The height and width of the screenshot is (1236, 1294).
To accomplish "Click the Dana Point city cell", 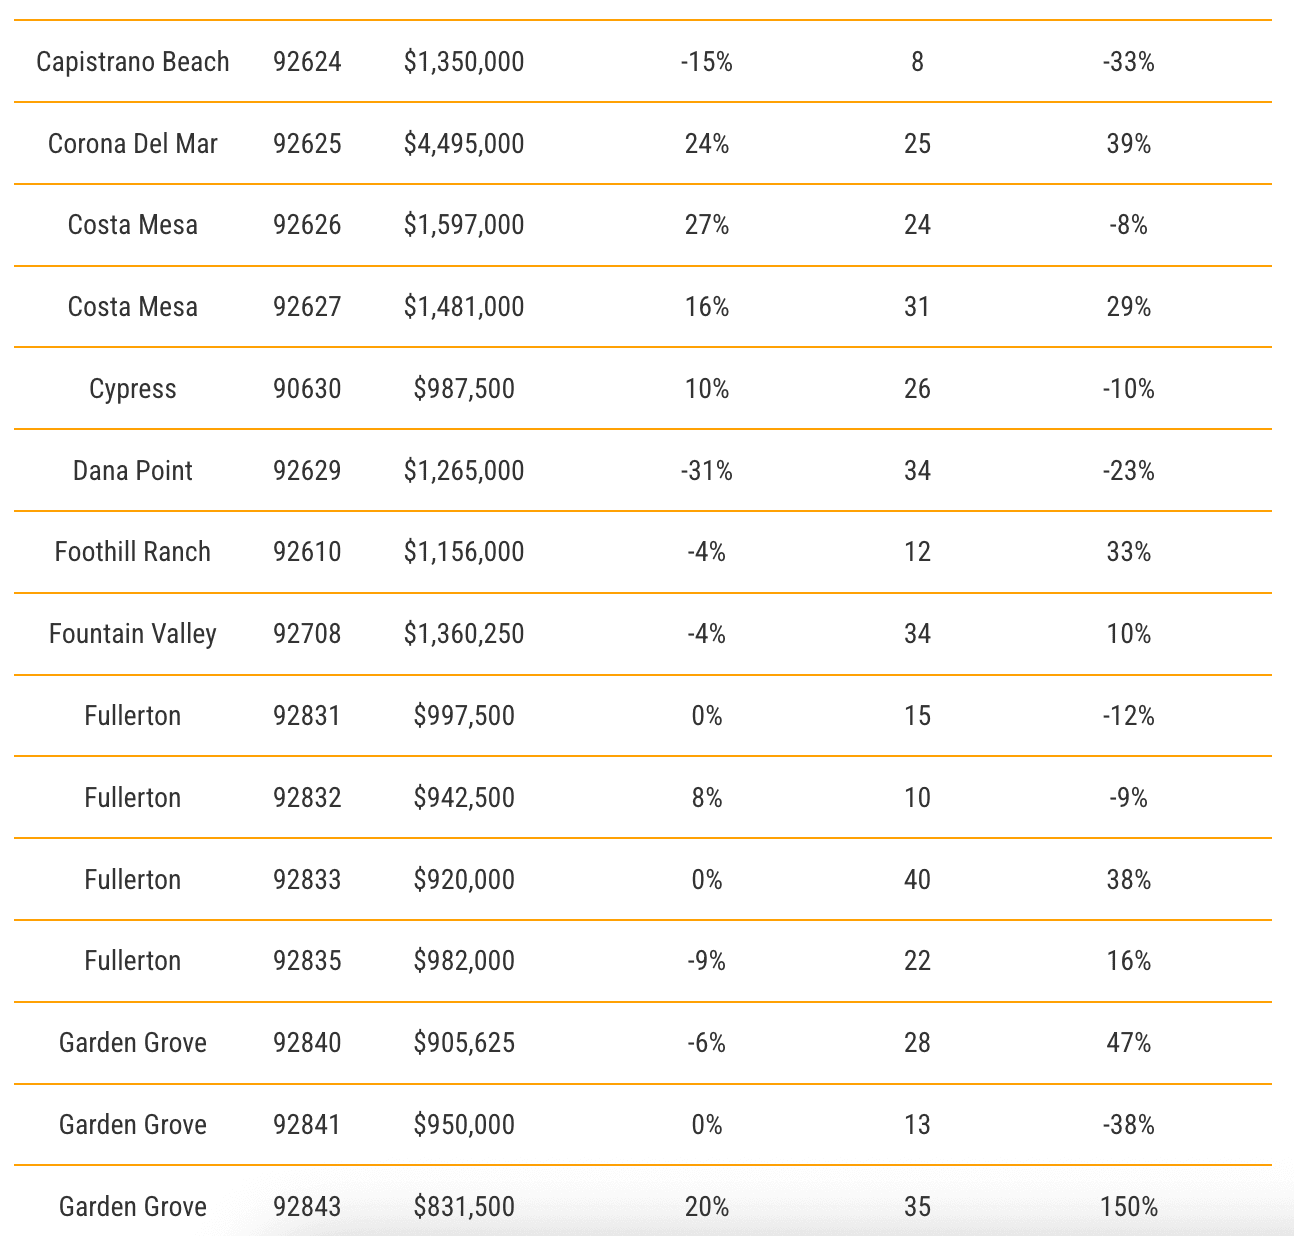I will coord(133,471).
